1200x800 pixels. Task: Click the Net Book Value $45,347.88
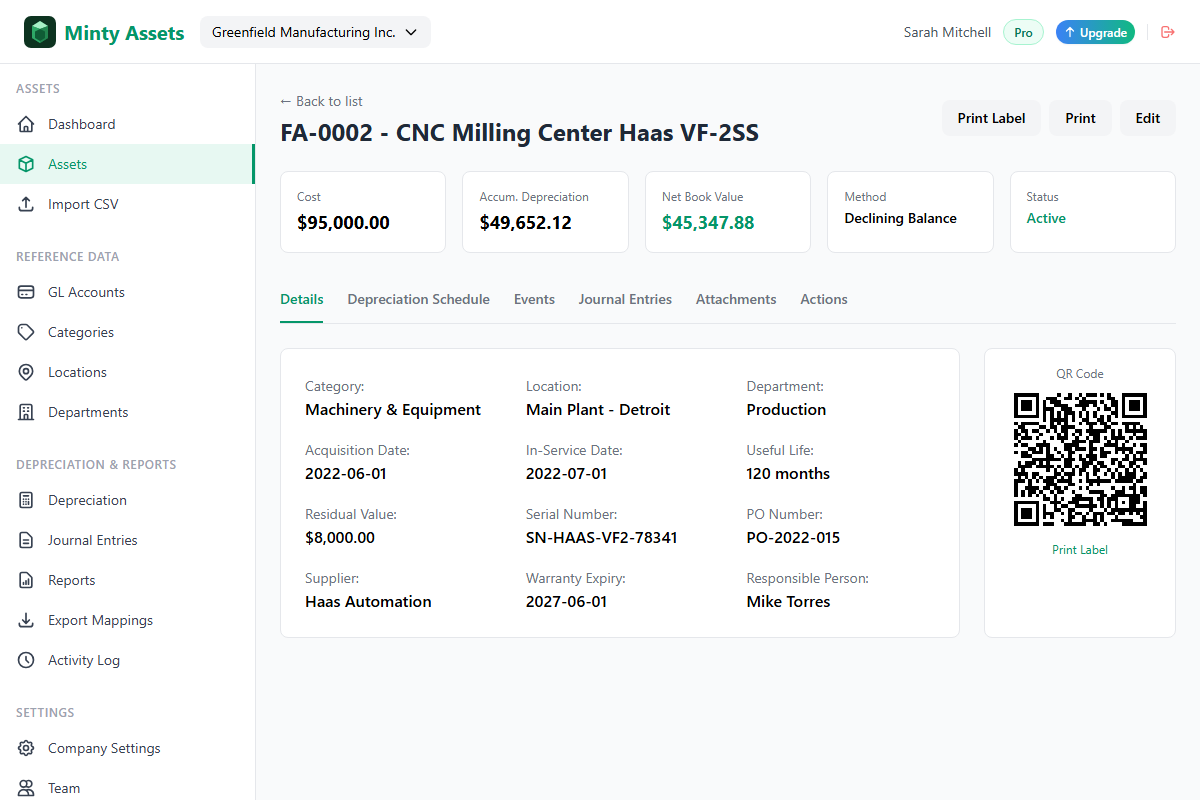pos(708,222)
